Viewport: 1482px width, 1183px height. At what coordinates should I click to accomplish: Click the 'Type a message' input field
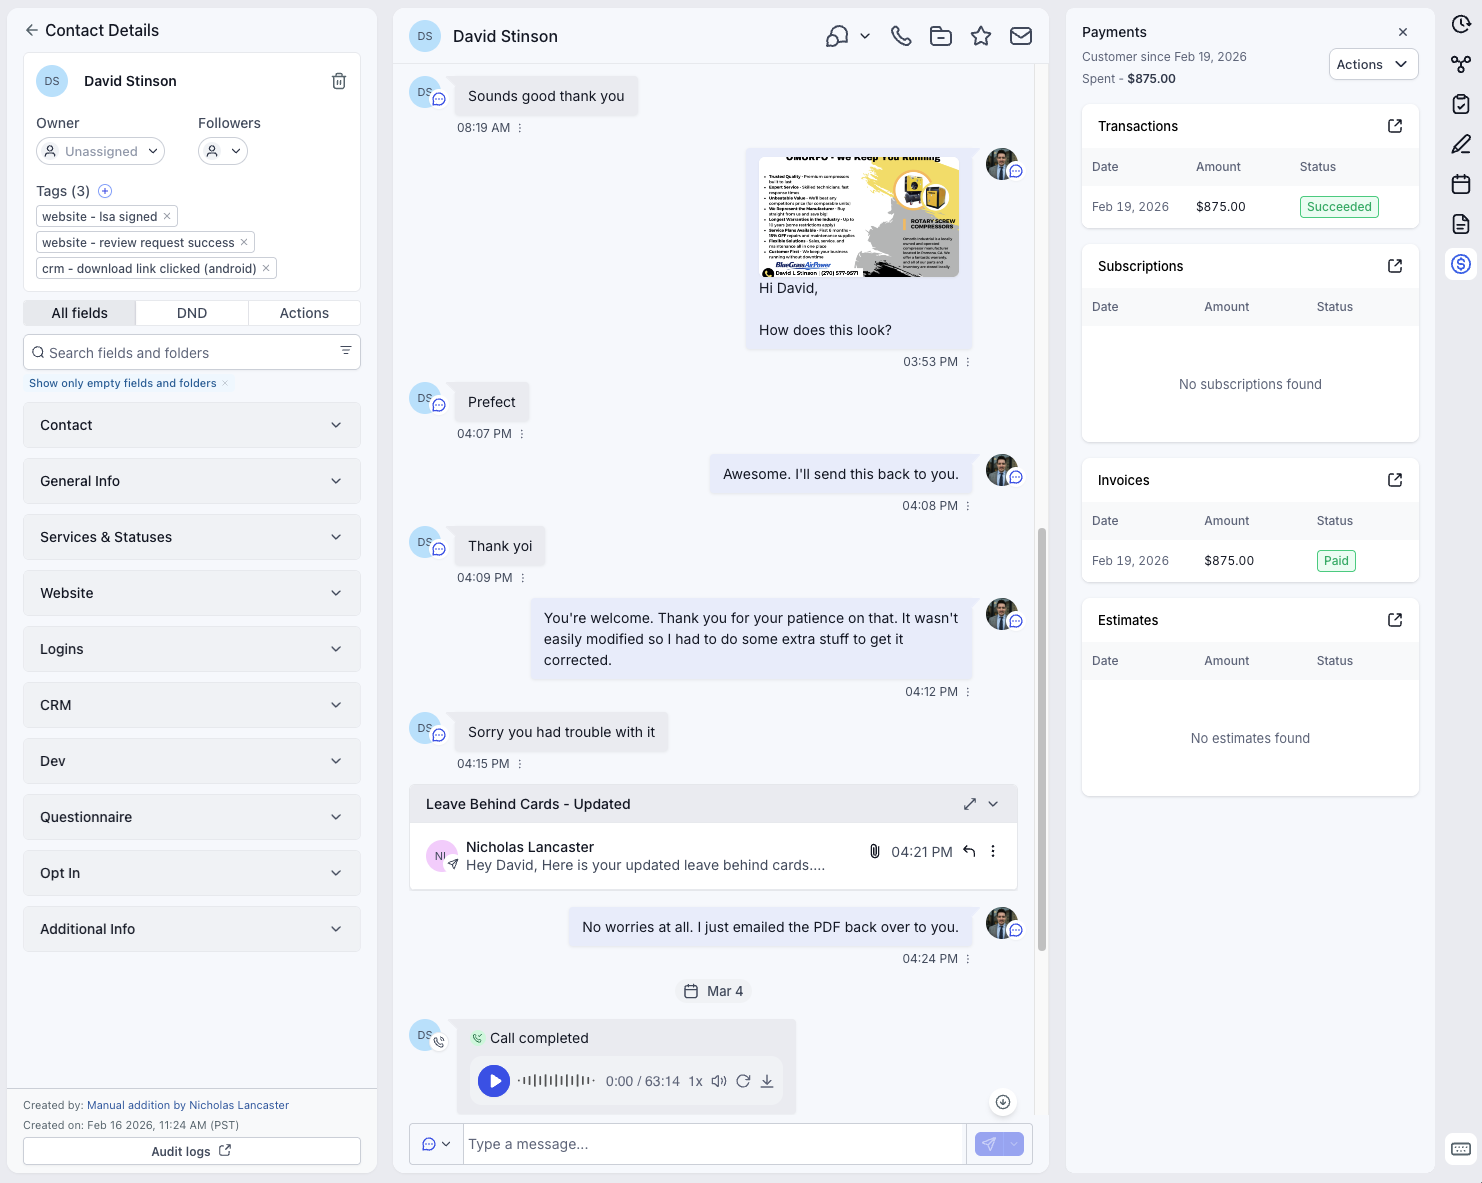[x=712, y=1143]
